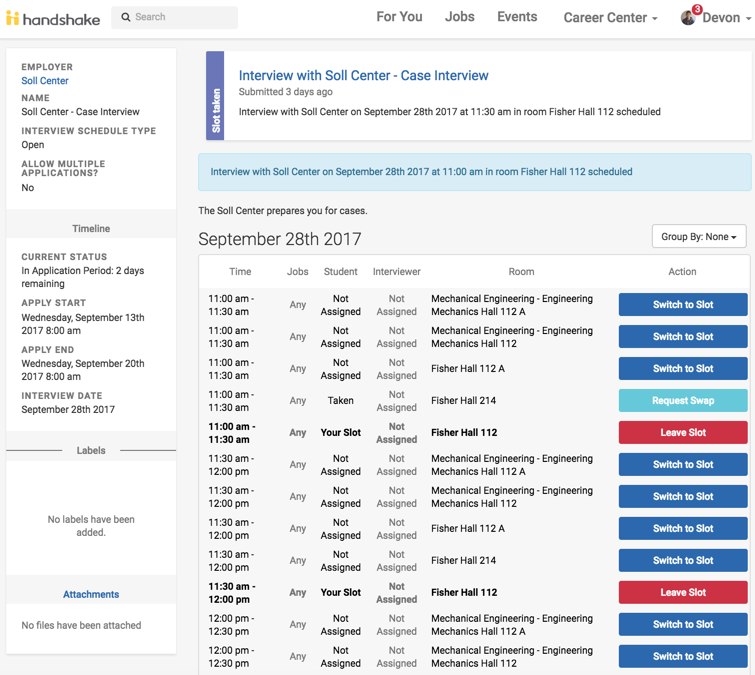Switch to 11:00 am Fisher Hall 112 A slot
755x675 pixels.
[x=683, y=368]
